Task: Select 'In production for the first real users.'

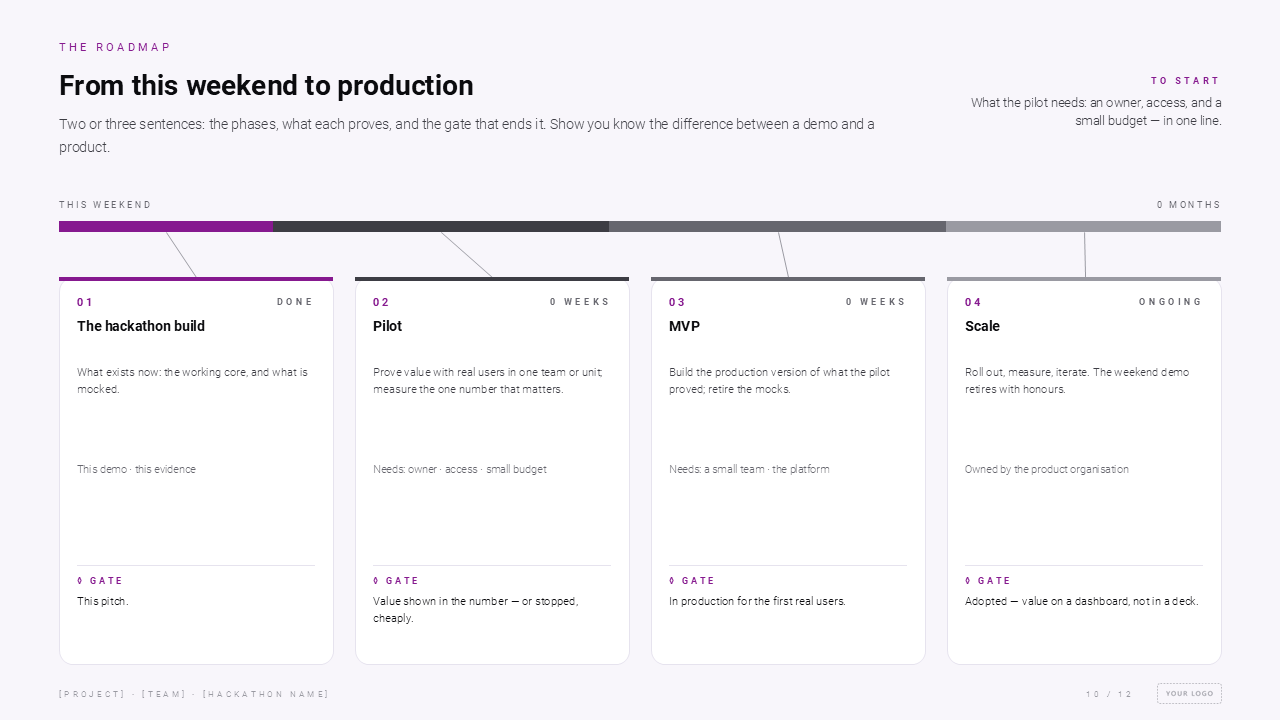Action: [757, 601]
